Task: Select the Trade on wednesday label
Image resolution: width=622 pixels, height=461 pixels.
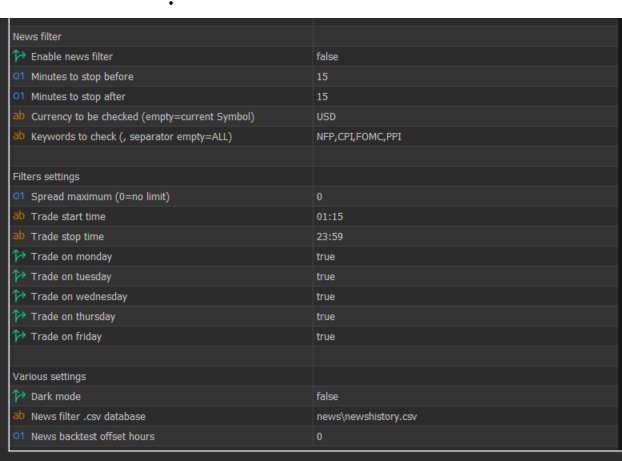Action: [x=79, y=297]
